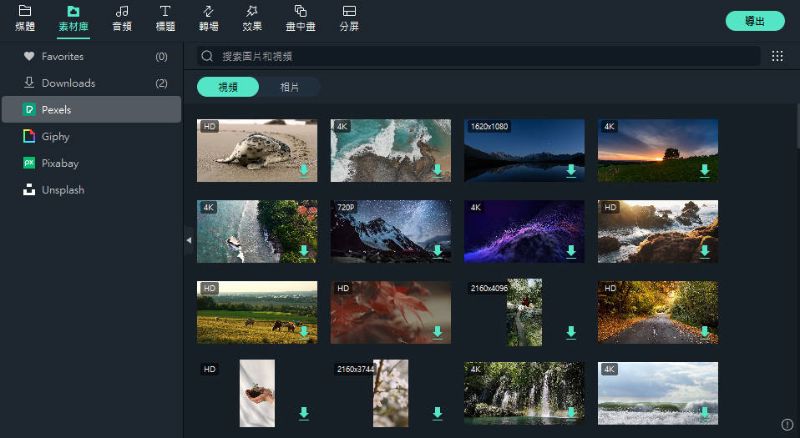Download the turtle on sand HD clip
Image resolution: width=800 pixels, height=438 pixels.
coord(304,171)
